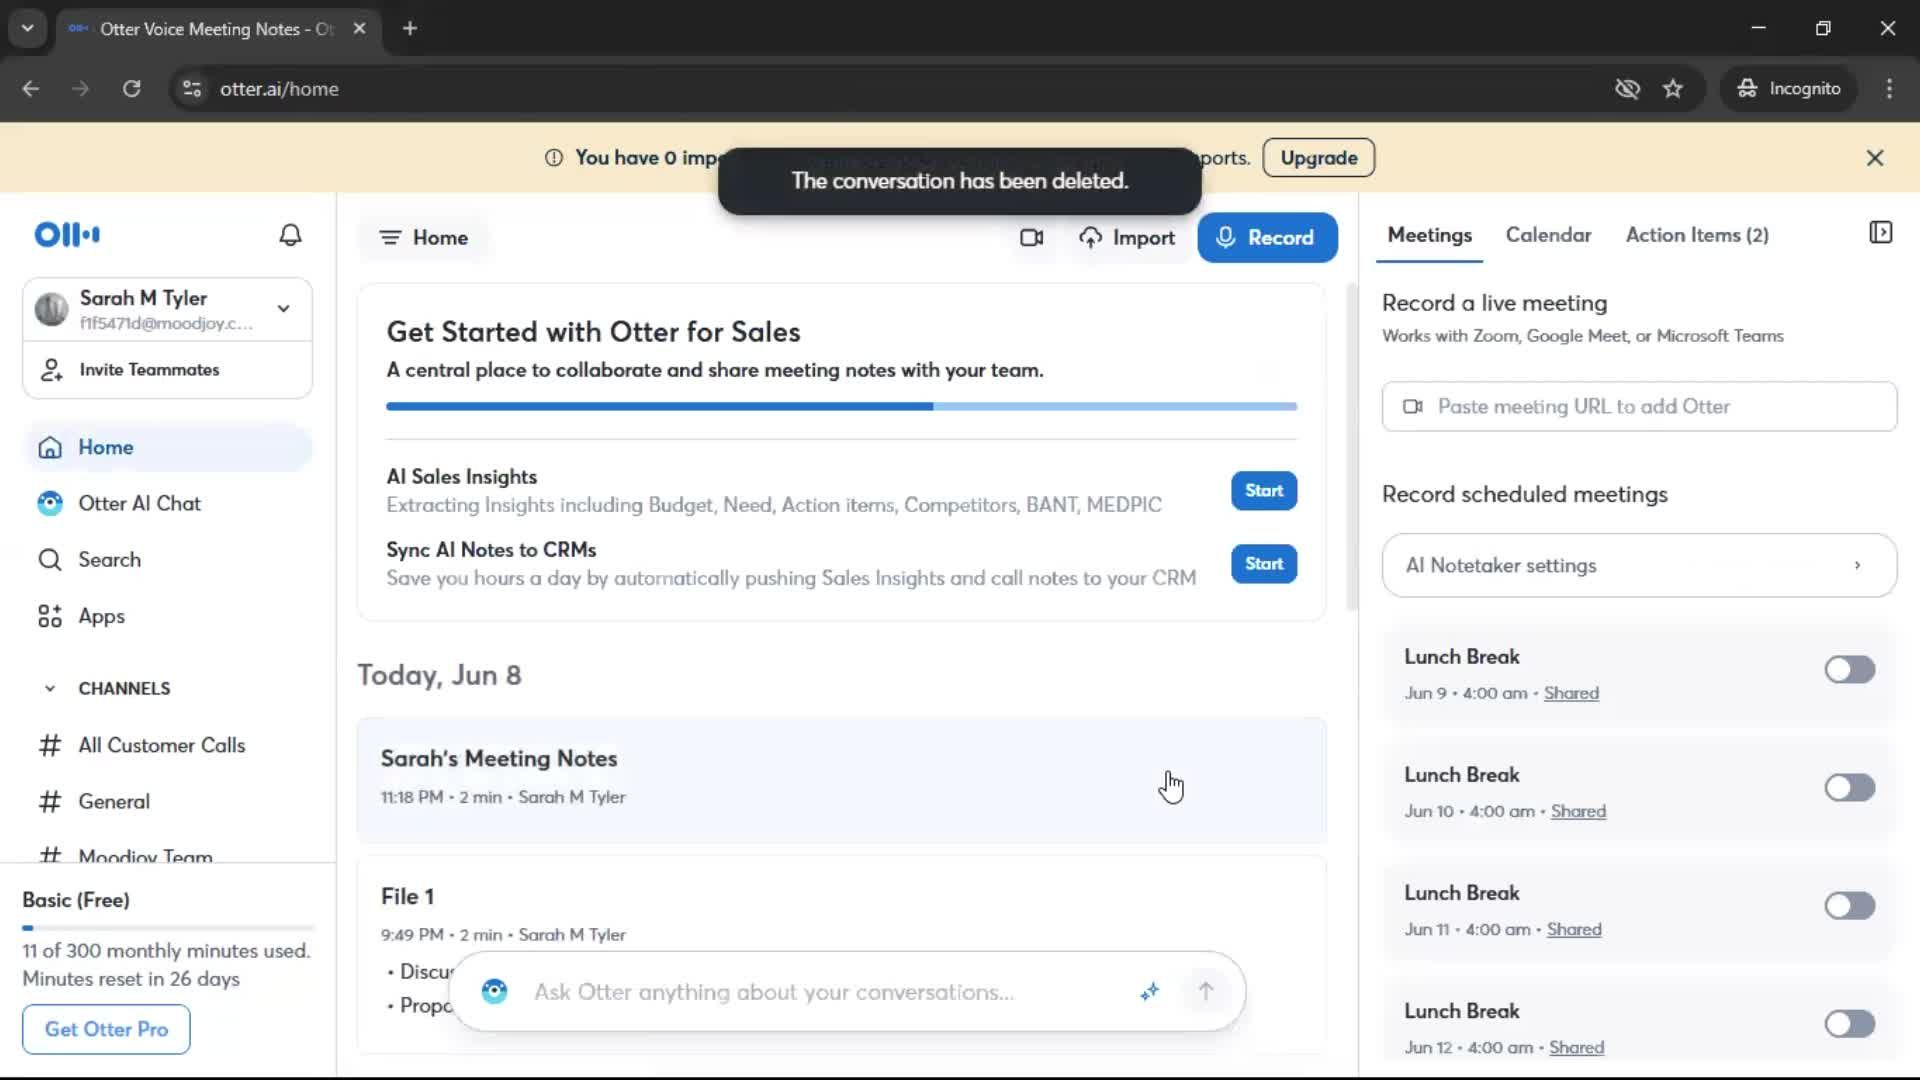1920x1080 pixels.
Task: Click the Paste meeting URL input field
Action: click(1639, 406)
